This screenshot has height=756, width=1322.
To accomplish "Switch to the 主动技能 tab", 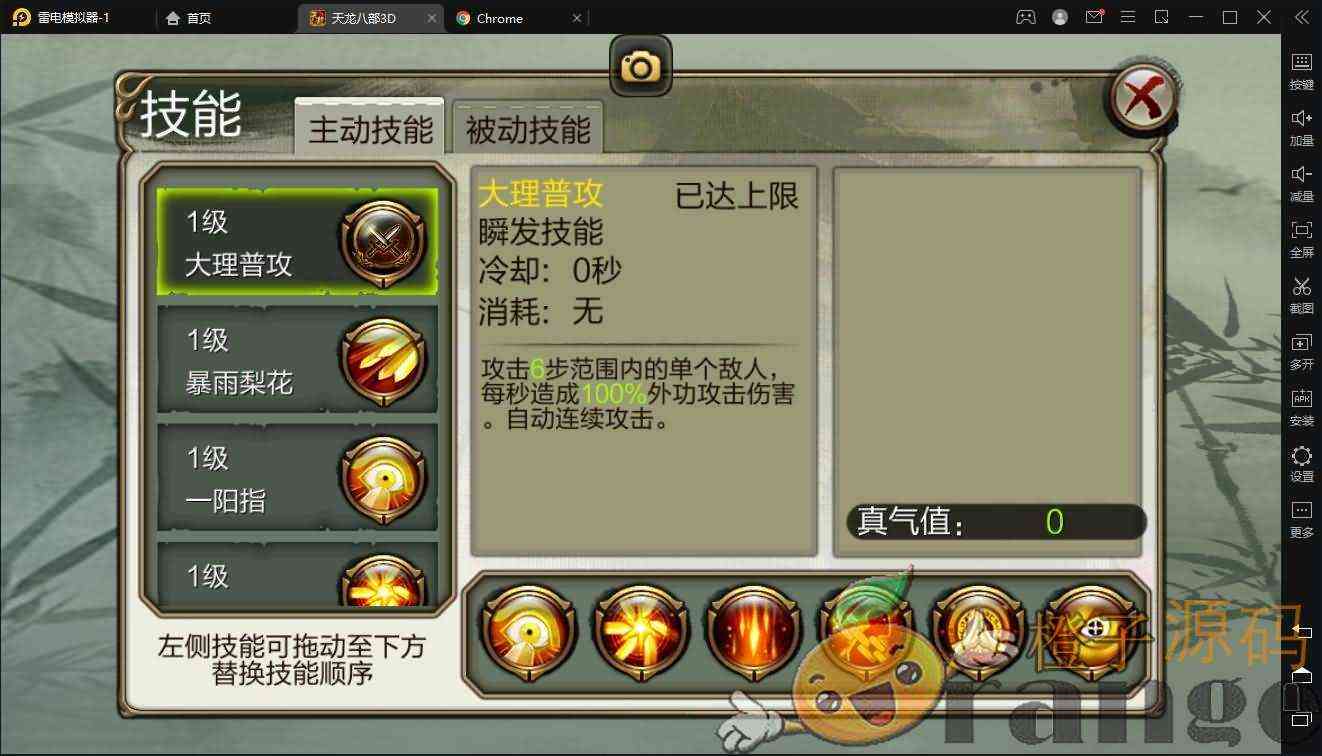I will (370, 129).
